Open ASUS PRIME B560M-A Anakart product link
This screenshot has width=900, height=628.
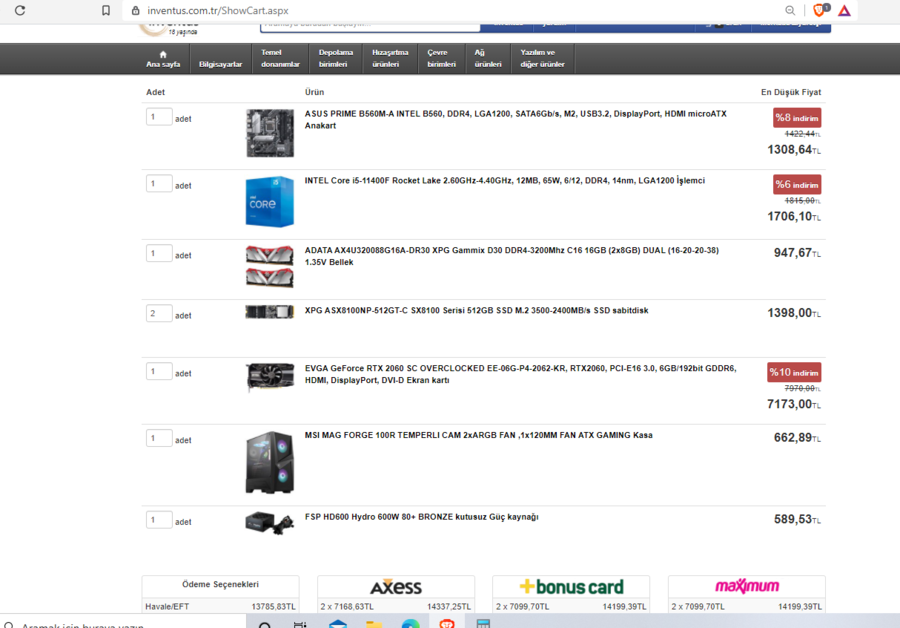pyautogui.click(x=515, y=119)
